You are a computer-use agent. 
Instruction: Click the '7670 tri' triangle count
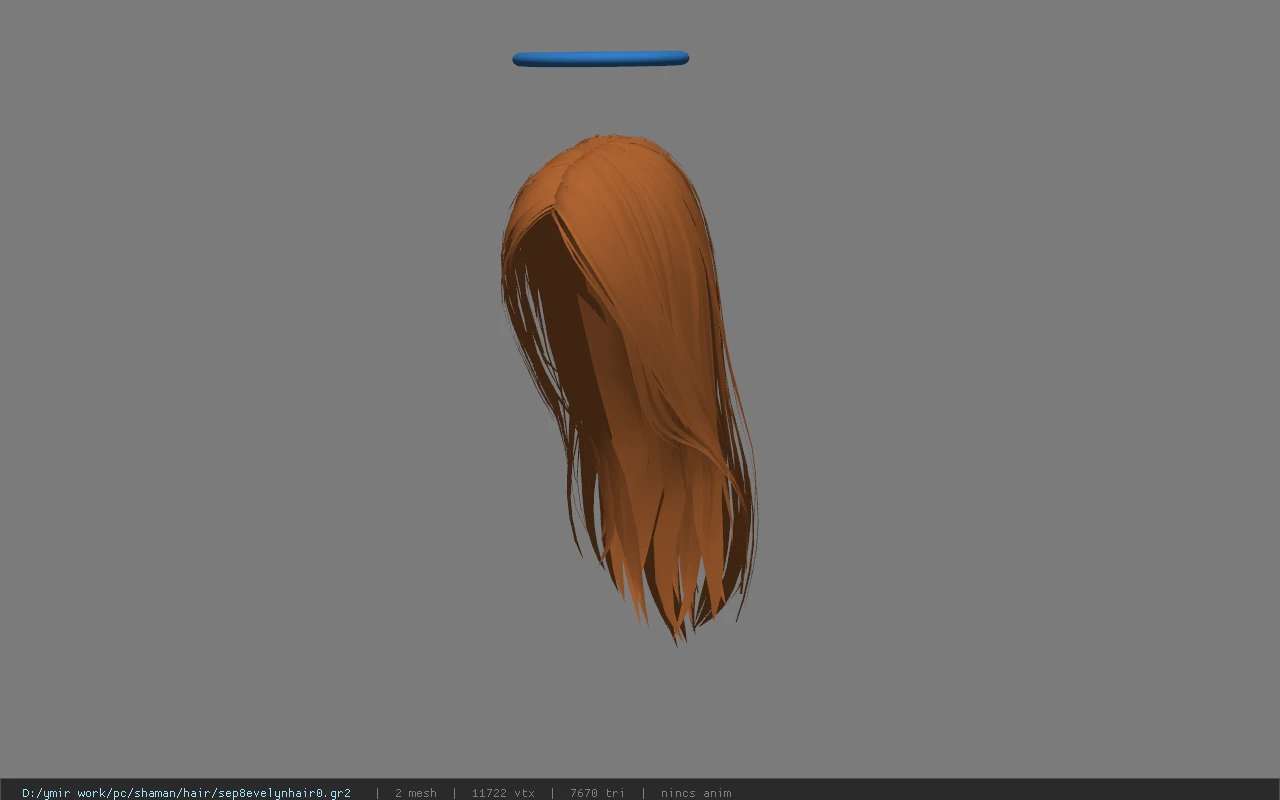tap(597, 793)
